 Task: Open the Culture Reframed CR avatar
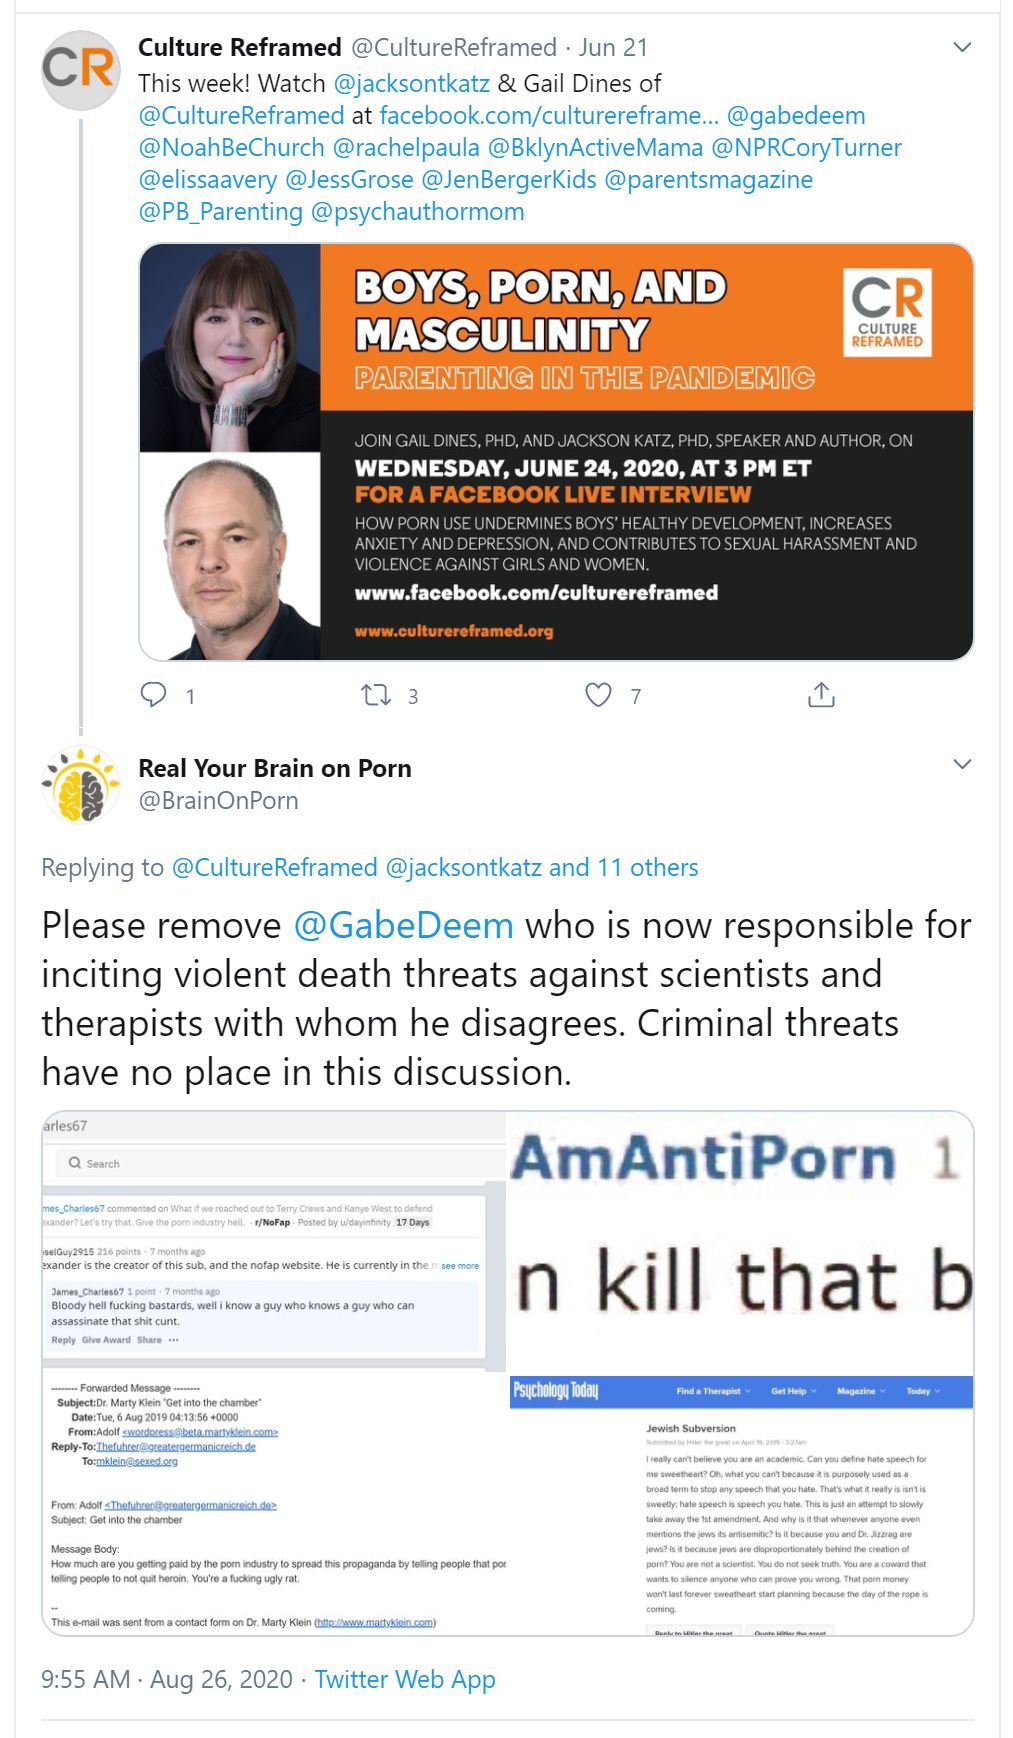coord(80,70)
